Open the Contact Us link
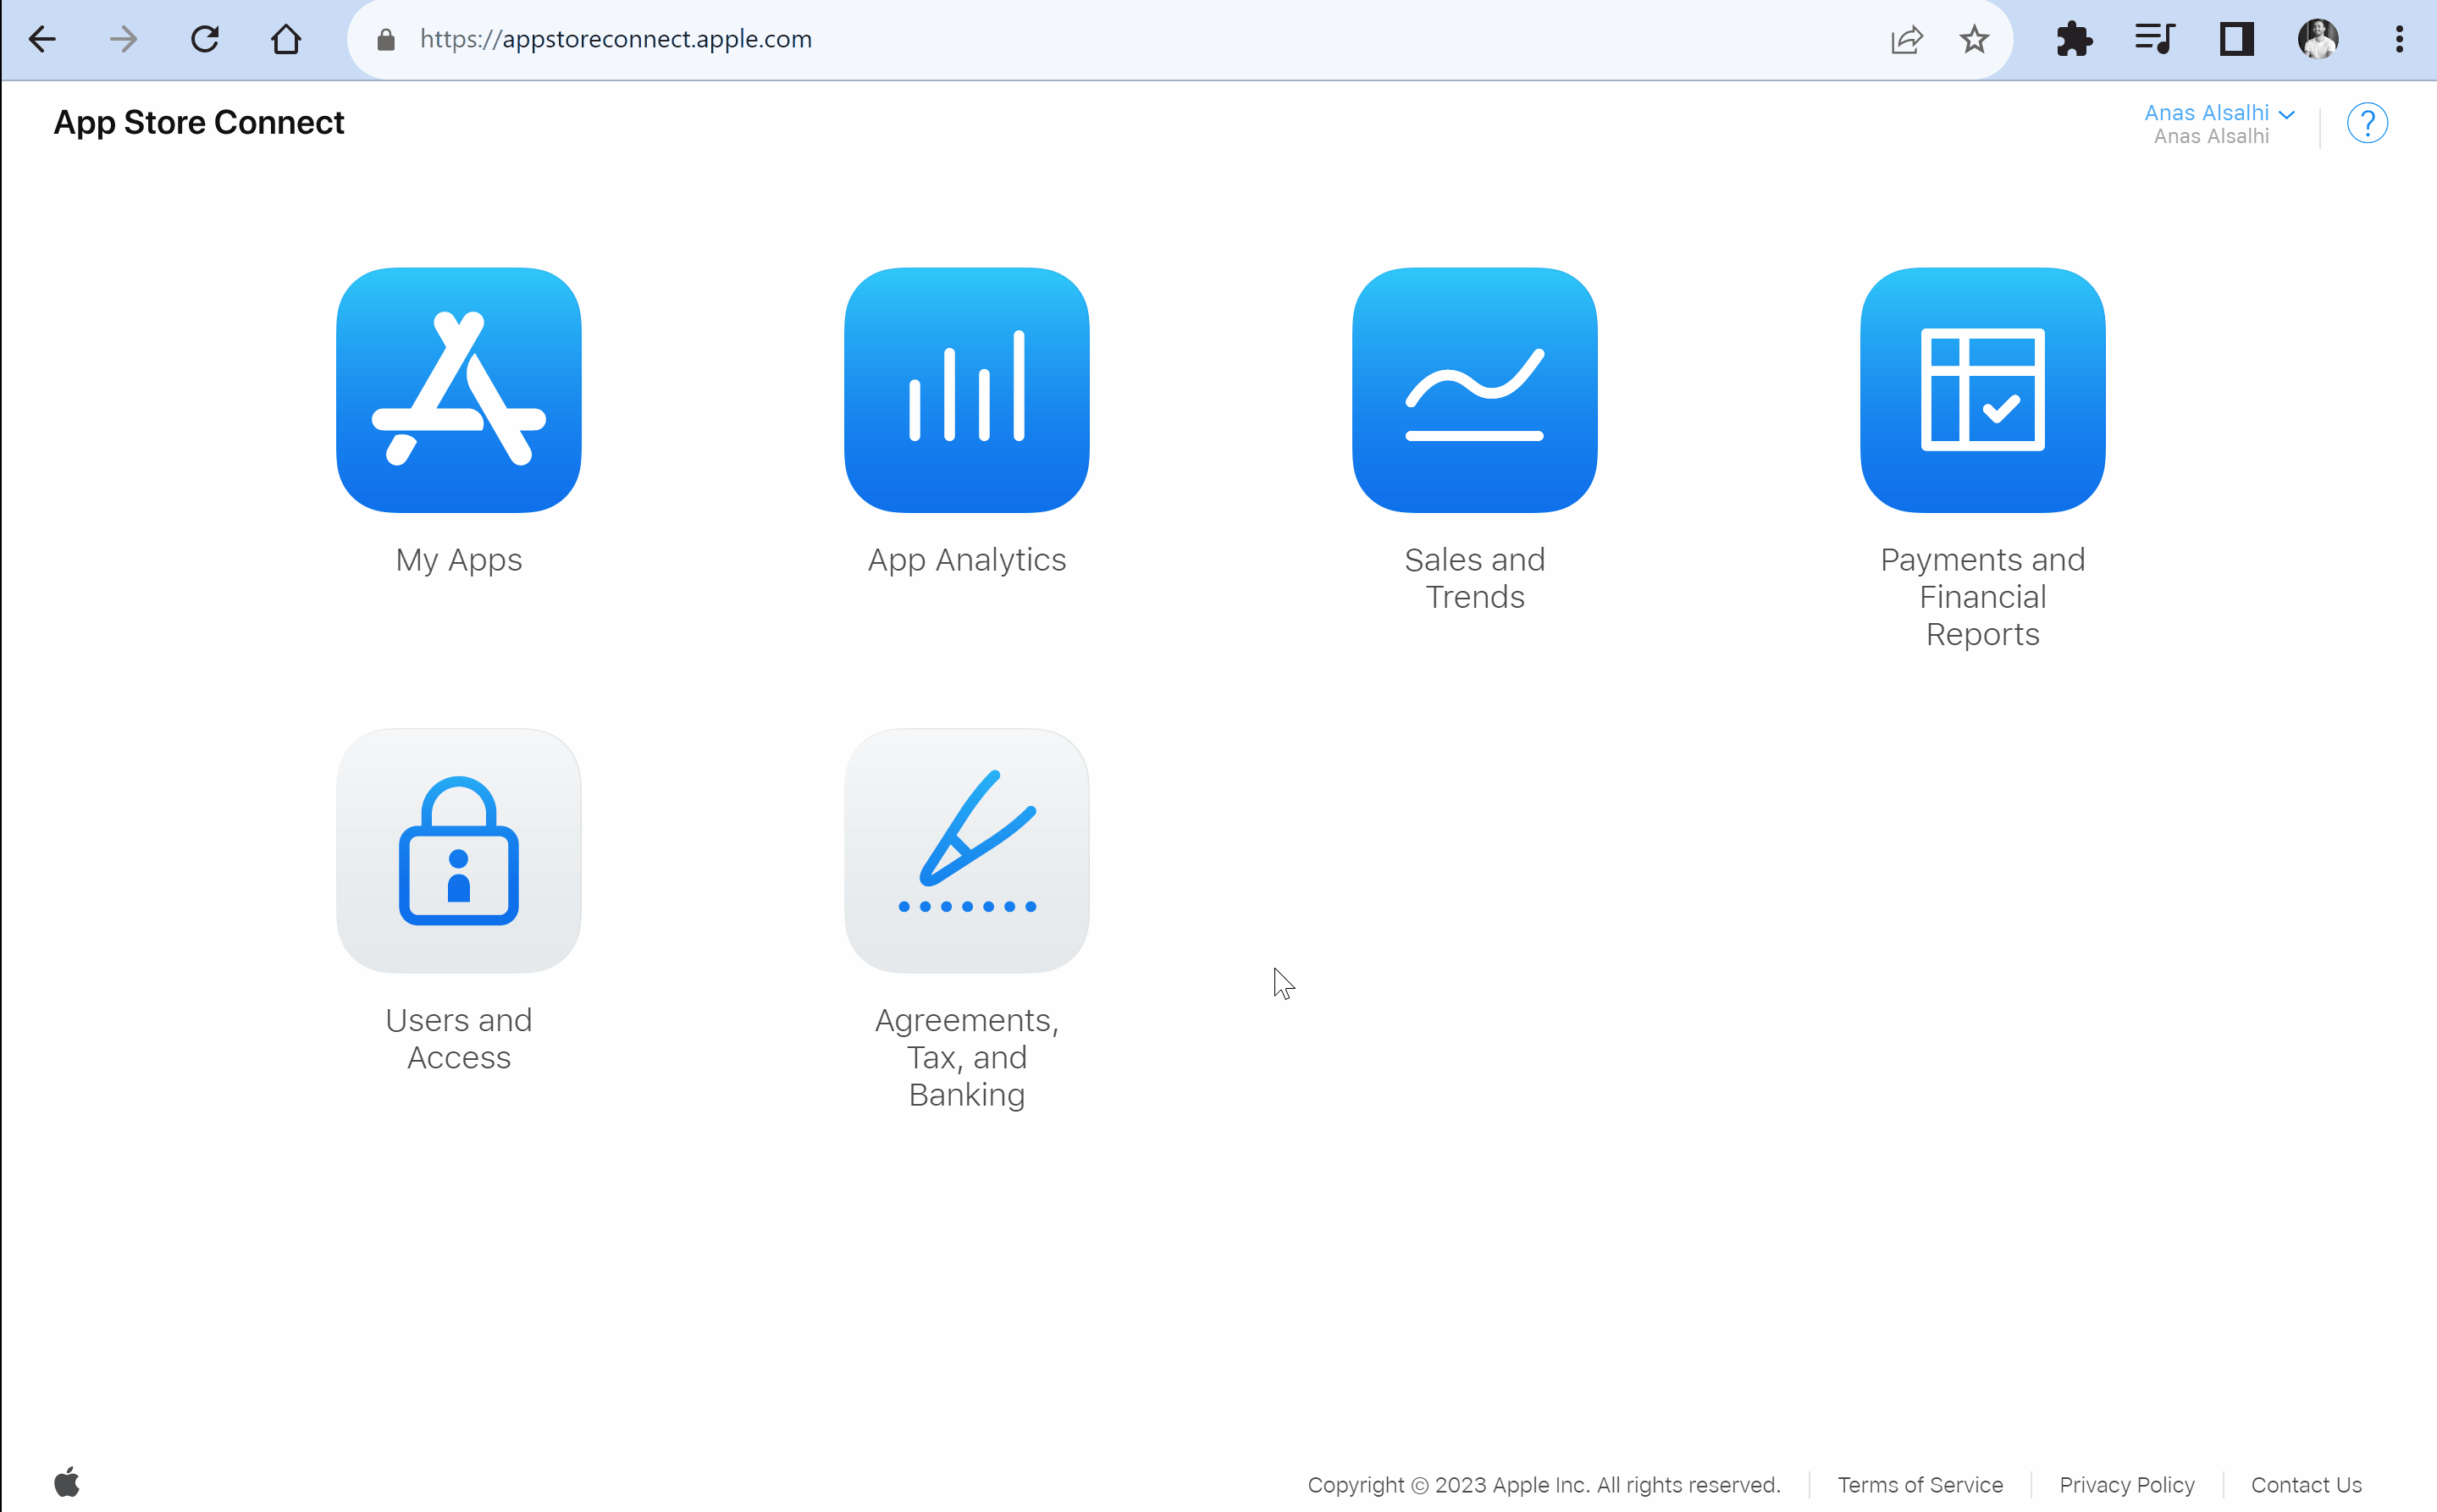 coord(2306,1485)
